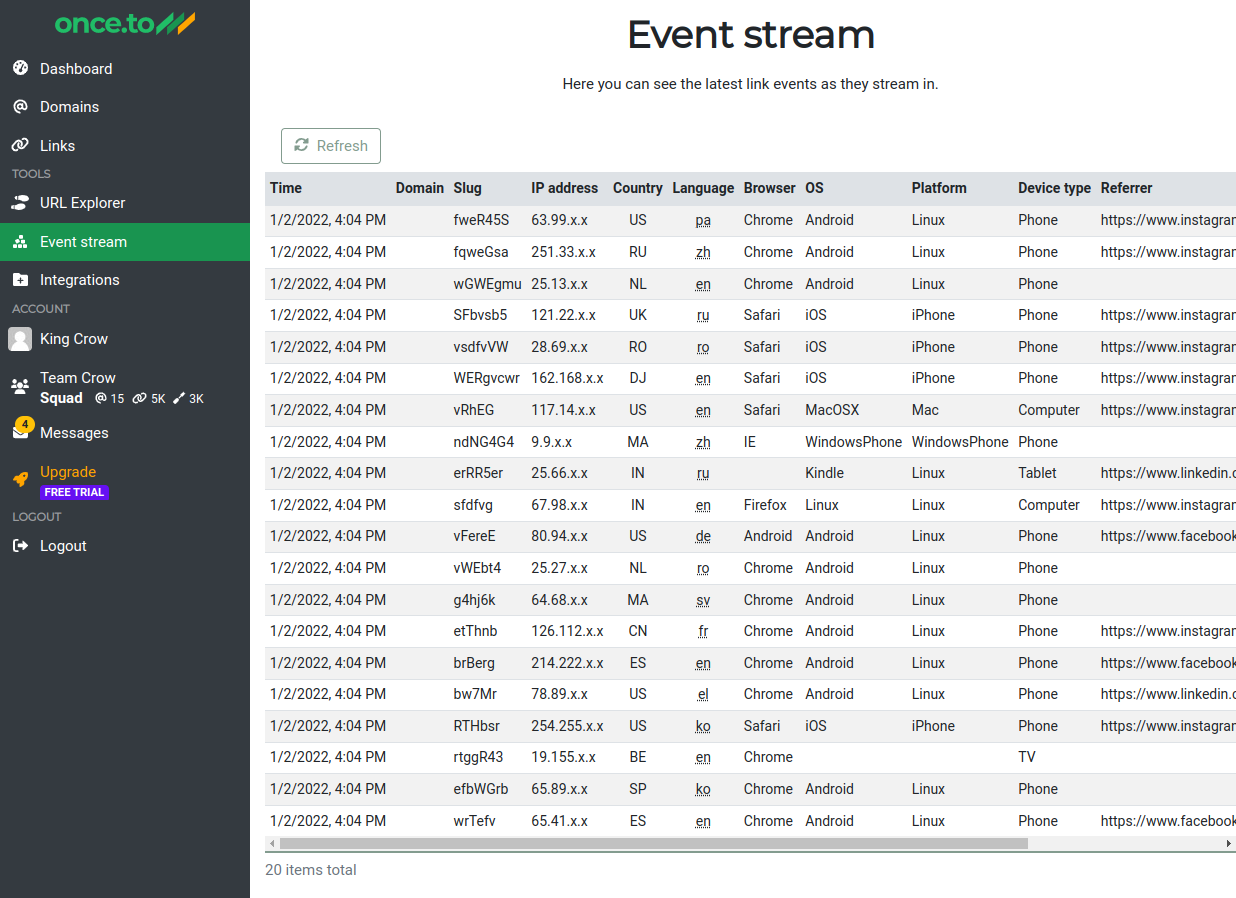Sort by the Browser column header
The height and width of the screenshot is (898, 1236).
point(770,188)
